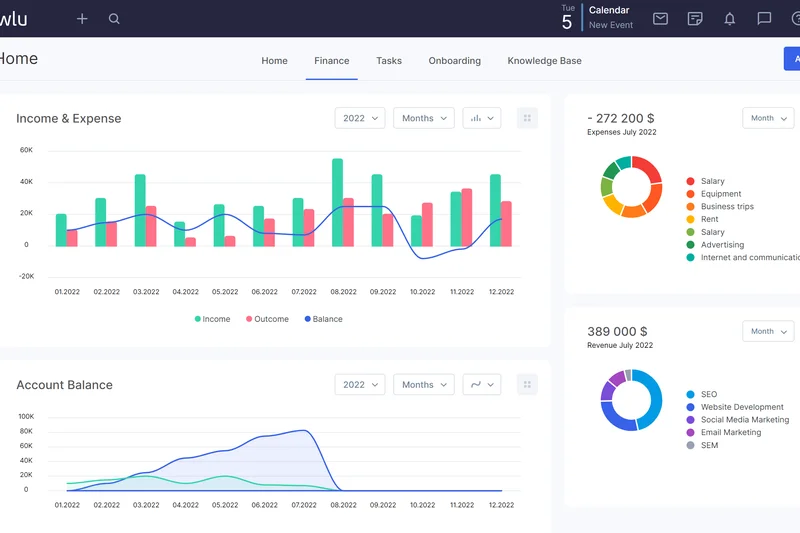Switch to the Tasks tab
Viewport: 800px width, 533px height.
tap(389, 61)
